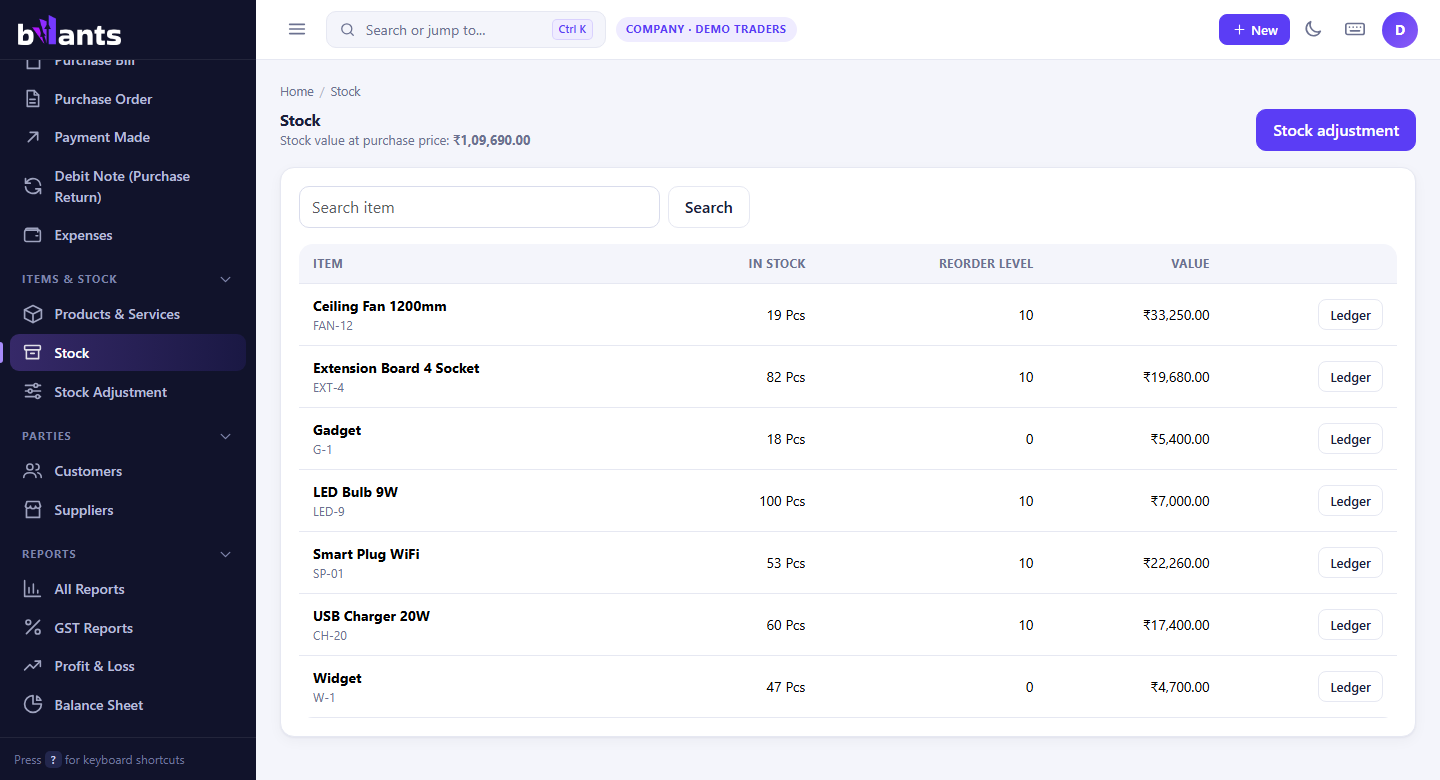
Task: Click the Stock adjustment button
Action: (x=1336, y=130)
